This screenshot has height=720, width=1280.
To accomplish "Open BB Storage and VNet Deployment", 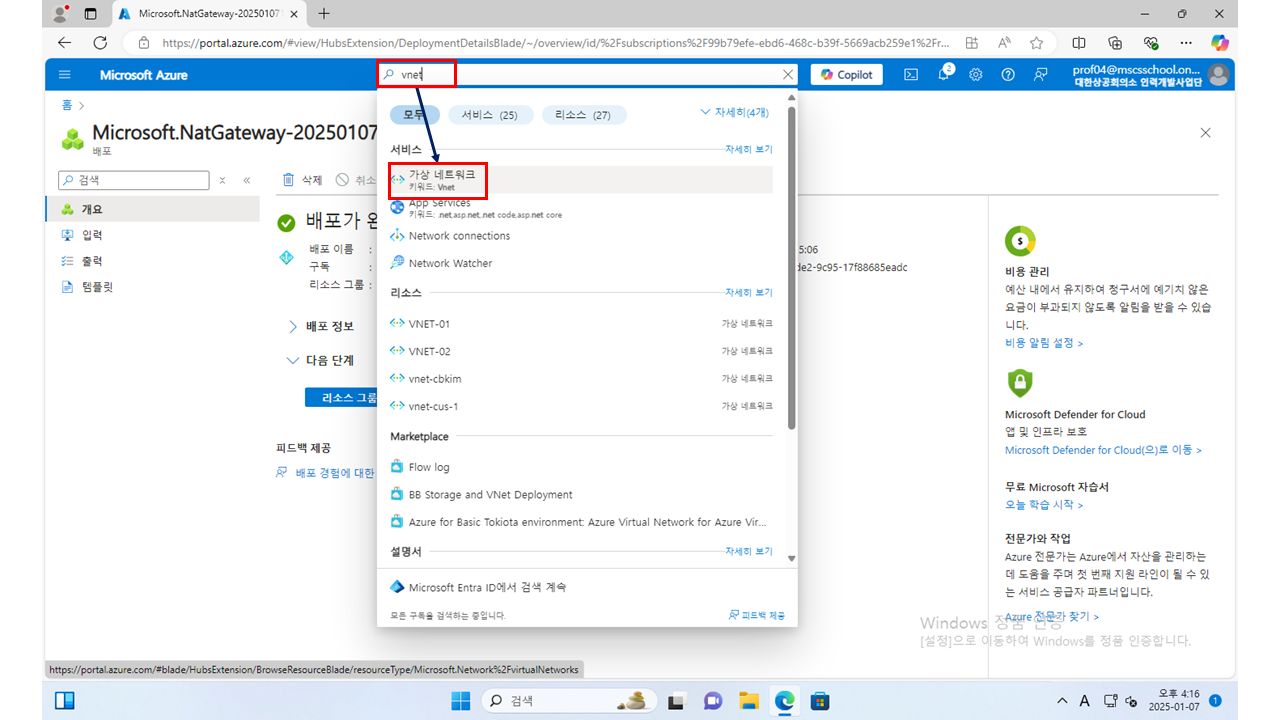I will coord(581,495).
